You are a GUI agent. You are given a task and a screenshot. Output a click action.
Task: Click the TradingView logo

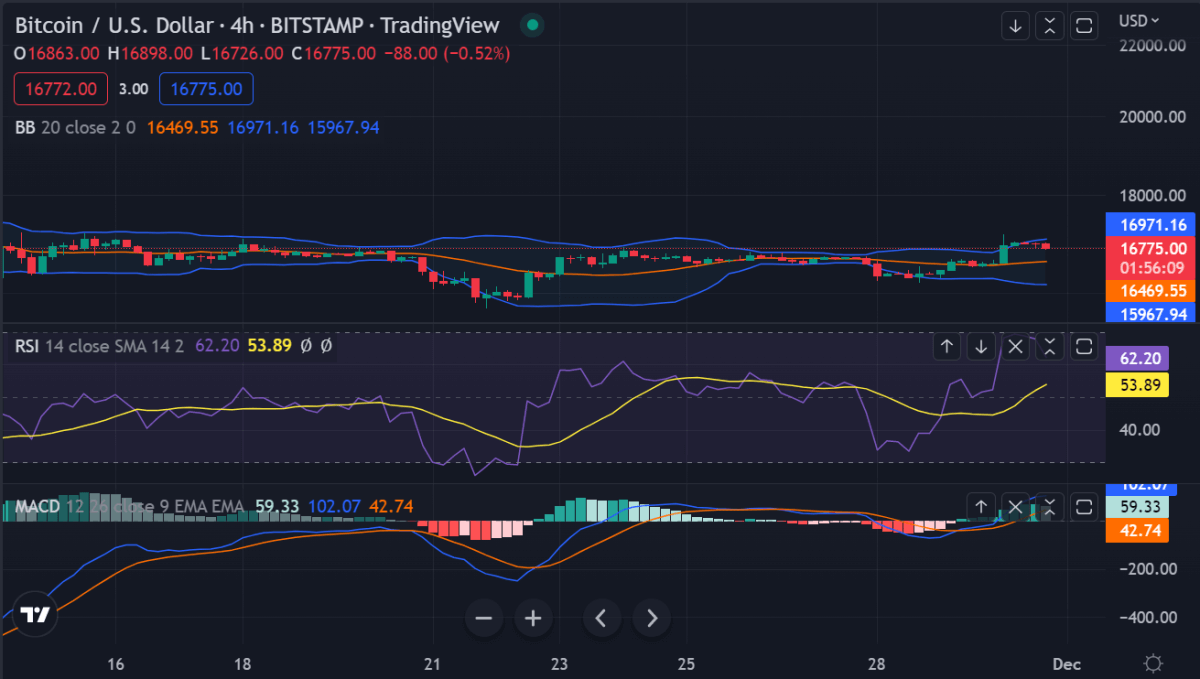pyautogui.click(x=36, y=614)
